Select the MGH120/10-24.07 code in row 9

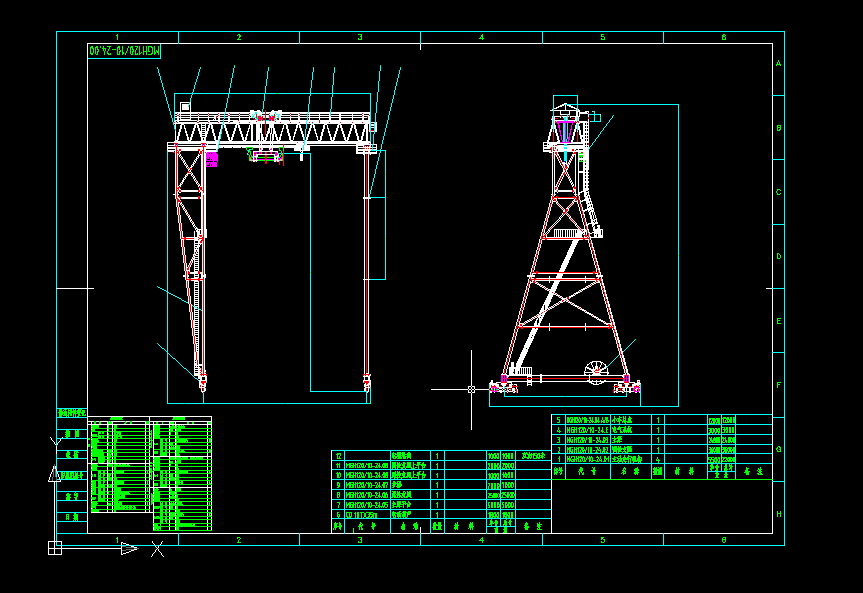(x=367, y=485)
